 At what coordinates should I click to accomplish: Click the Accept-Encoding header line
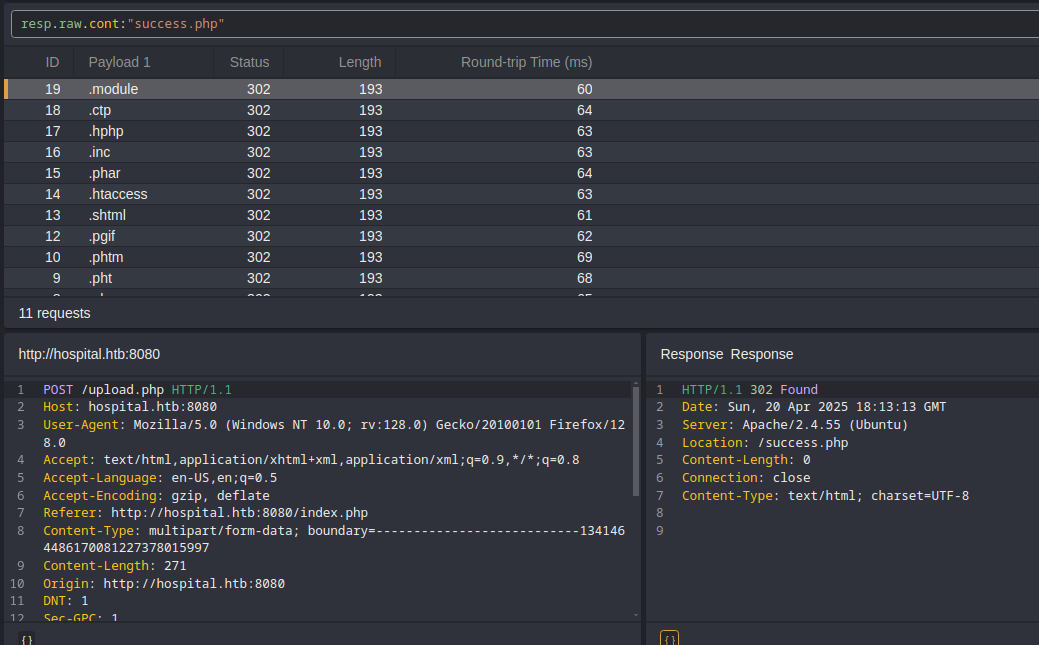[x=156, y=496]
